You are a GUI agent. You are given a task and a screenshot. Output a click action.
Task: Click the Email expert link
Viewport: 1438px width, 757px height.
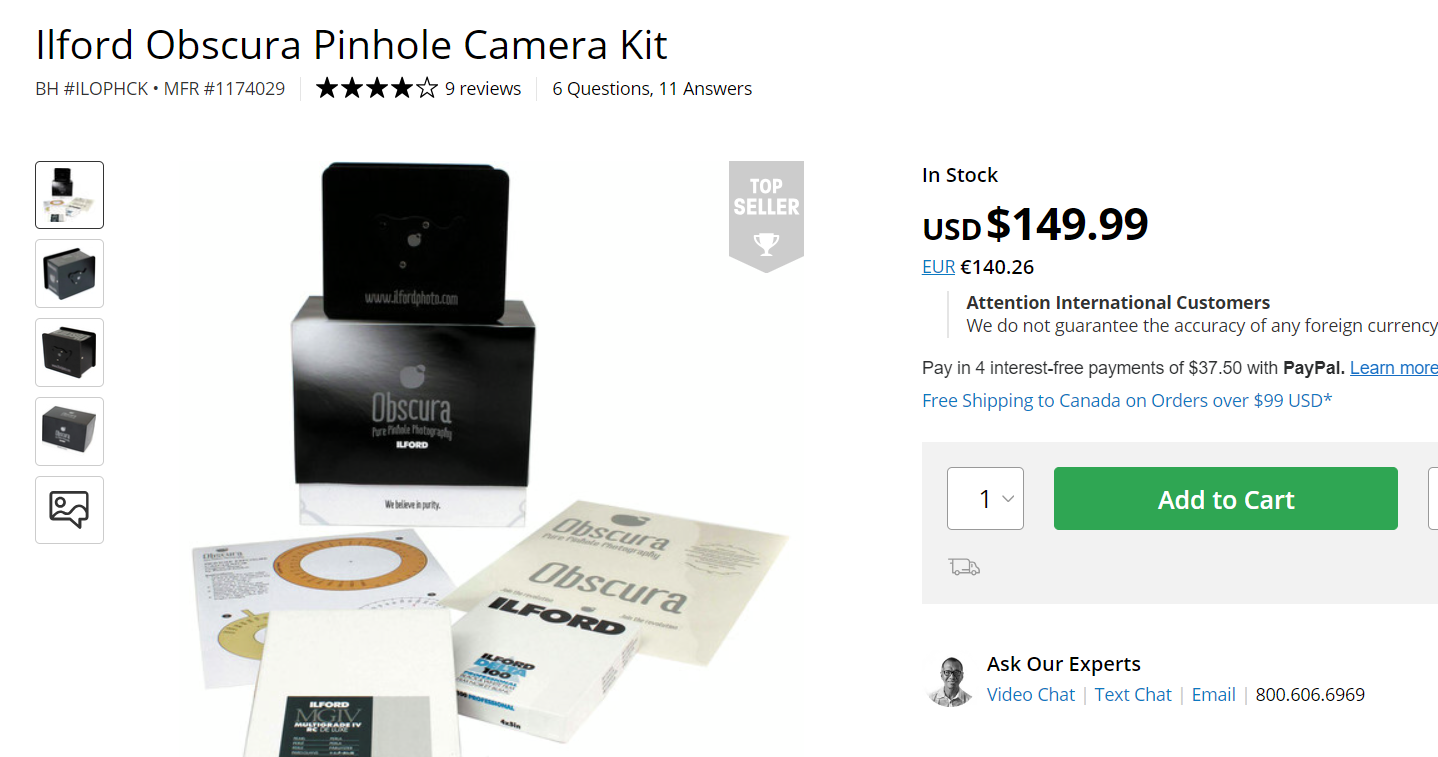(1213, 695)
